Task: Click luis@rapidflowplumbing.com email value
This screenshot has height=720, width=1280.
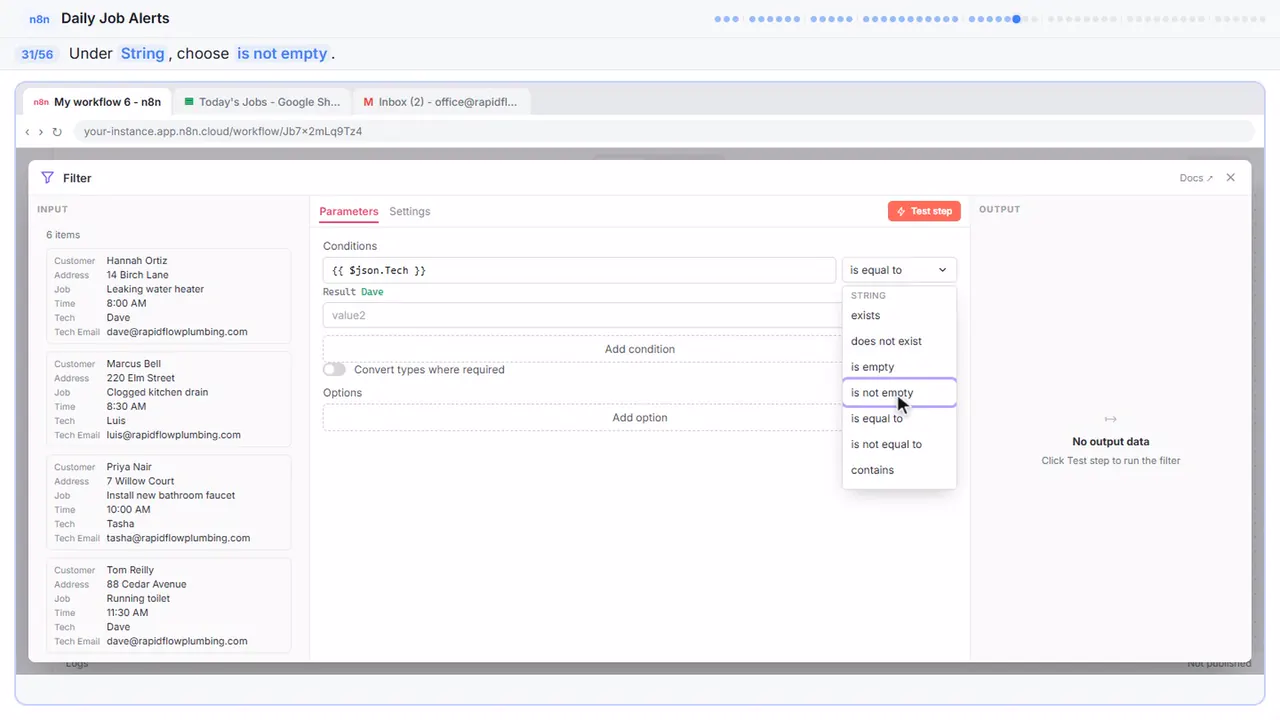Action: pos(174,435)
